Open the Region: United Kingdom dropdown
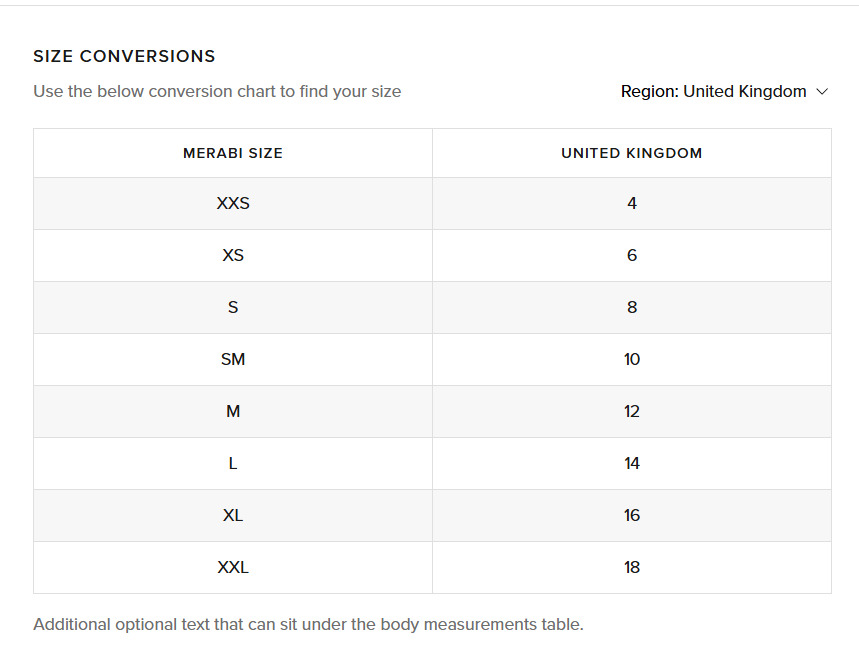 point(713,91)
